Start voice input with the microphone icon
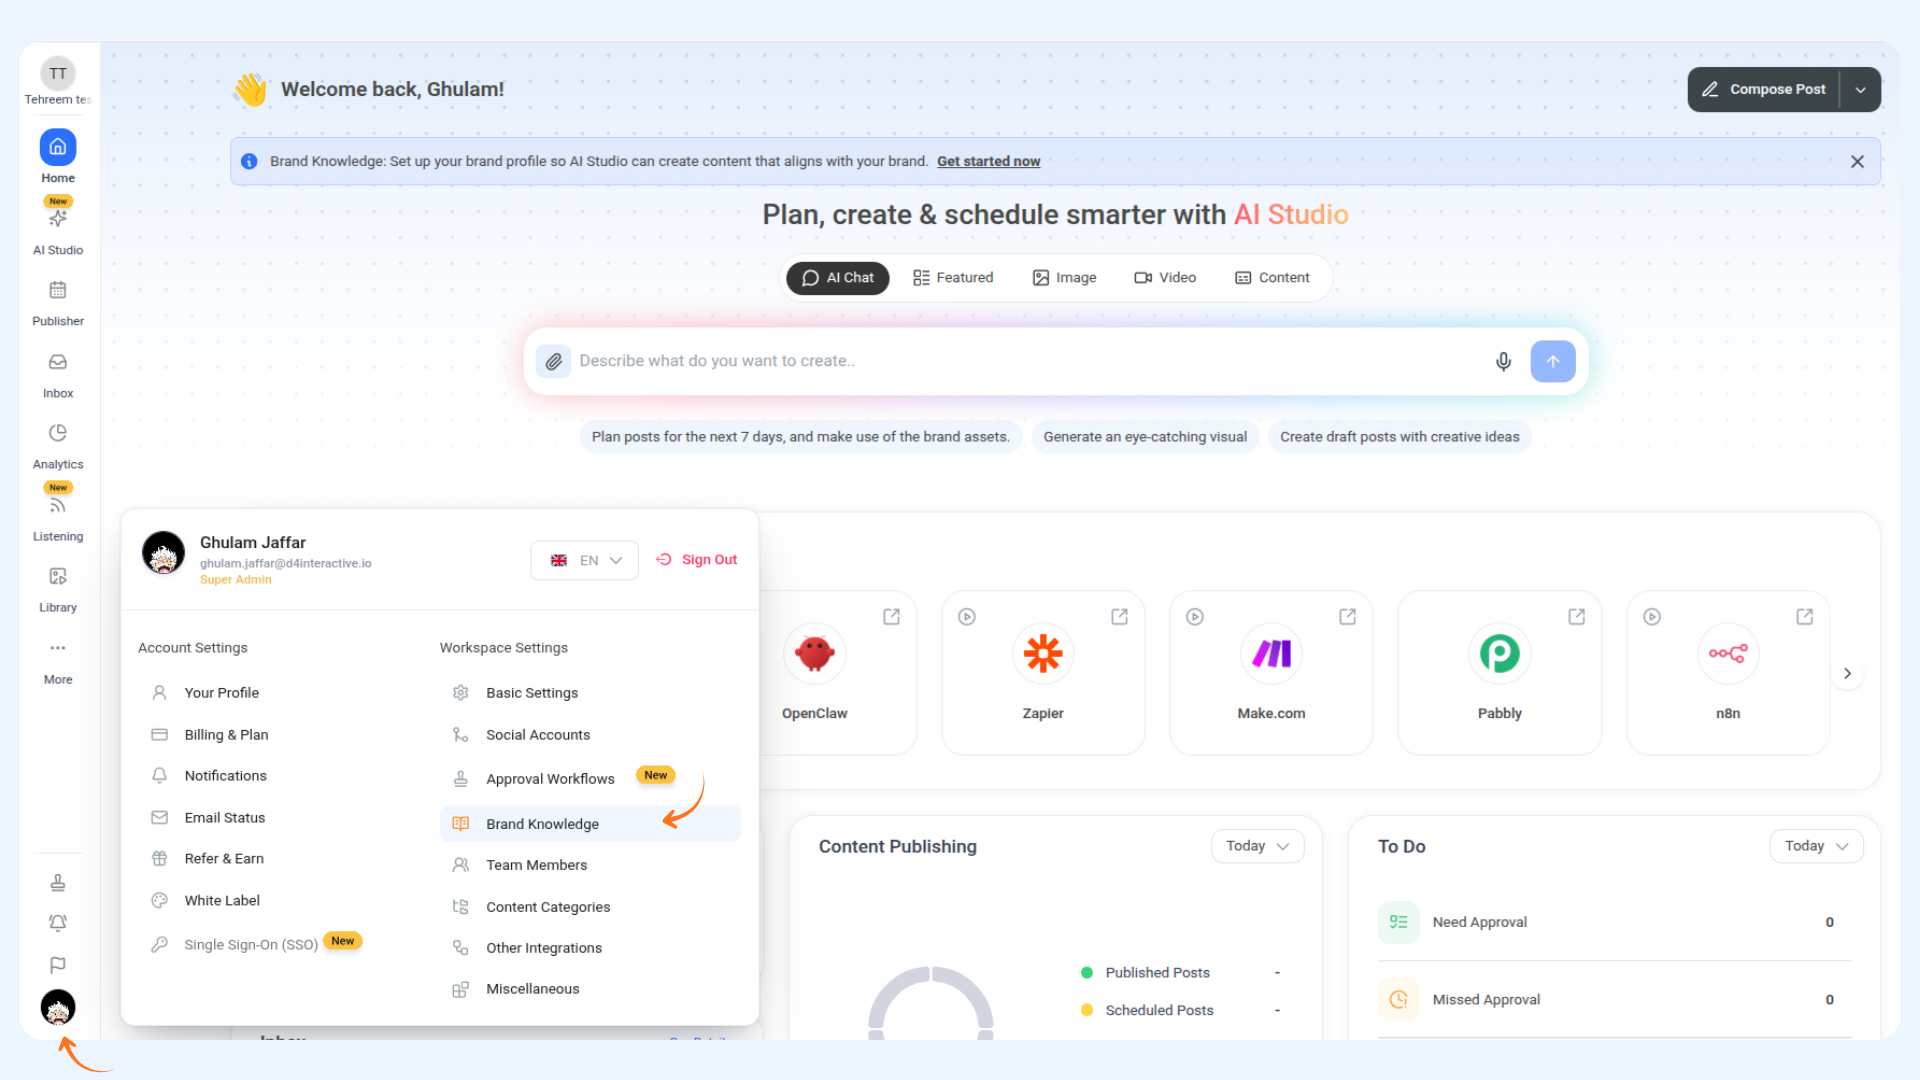The width and height of the screenshot is (1920, 1080). pyautogui.click(x=1503, y=361)
